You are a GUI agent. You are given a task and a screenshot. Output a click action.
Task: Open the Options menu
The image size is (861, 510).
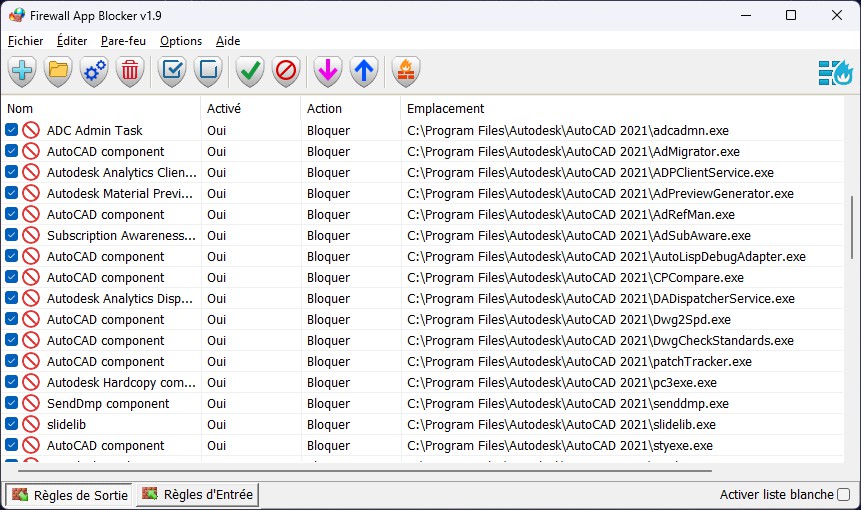181,41
